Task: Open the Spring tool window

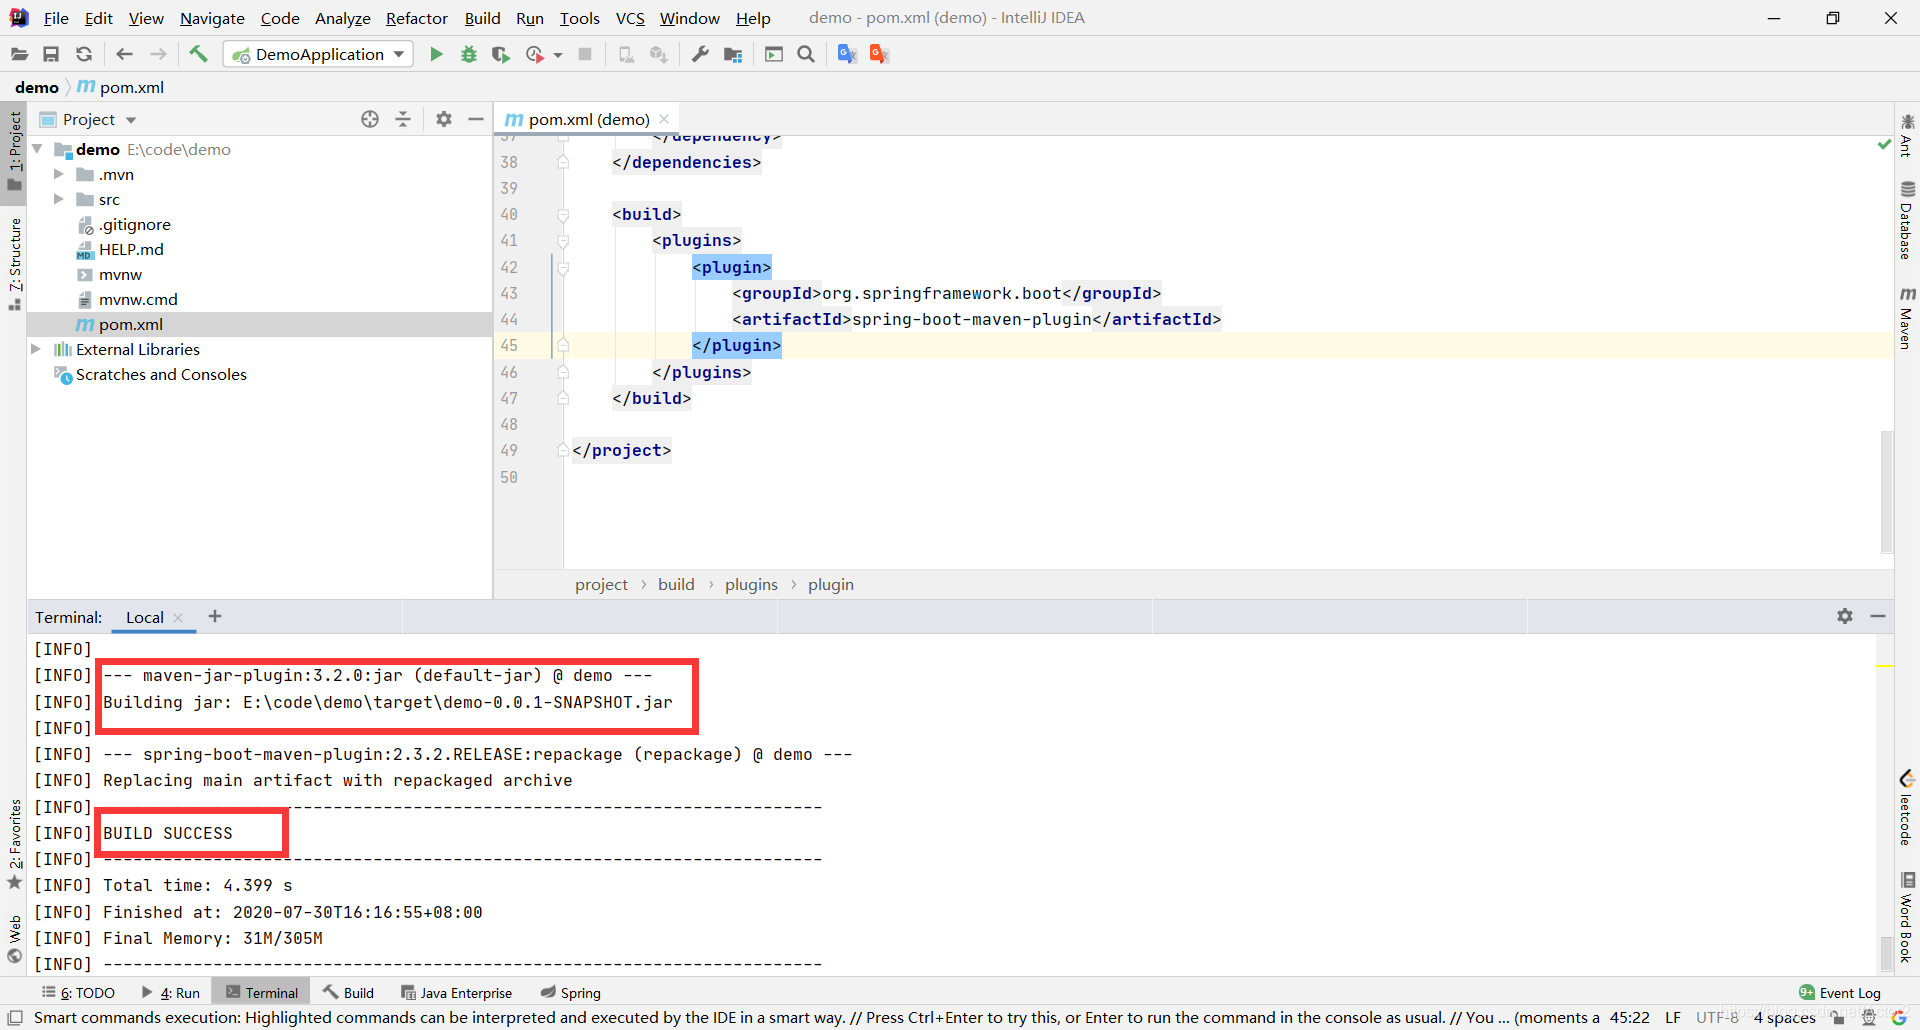Action: pyautogui.click(x=571, y=993)
